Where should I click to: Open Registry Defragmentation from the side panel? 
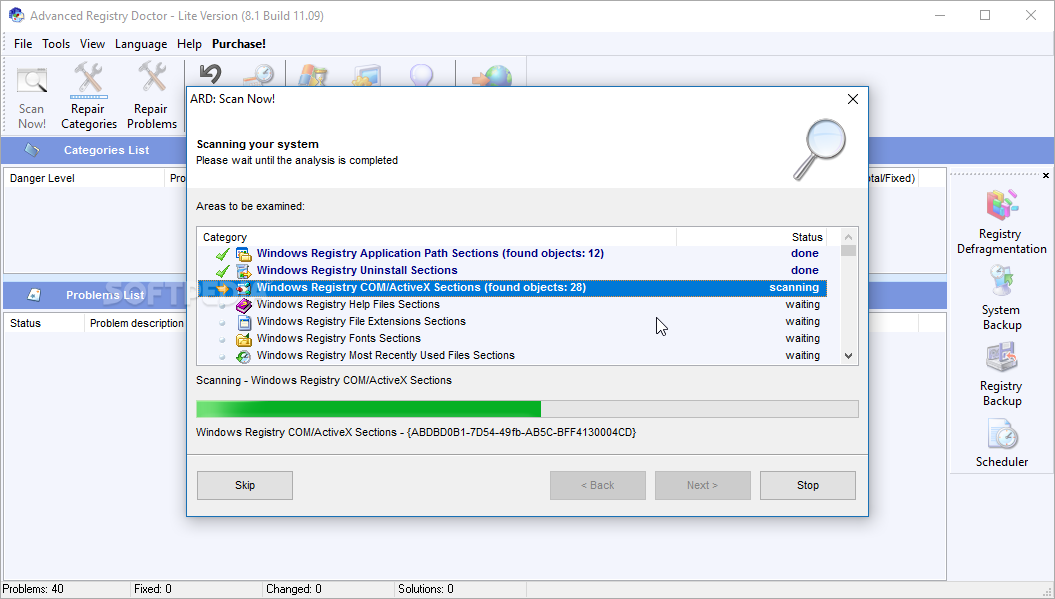click(1001, 223)
